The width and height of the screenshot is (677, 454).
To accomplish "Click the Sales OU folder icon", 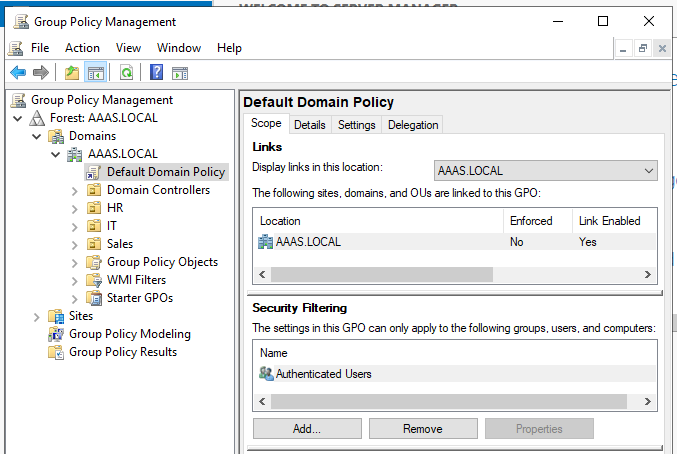I will click(x=94, y=244).
